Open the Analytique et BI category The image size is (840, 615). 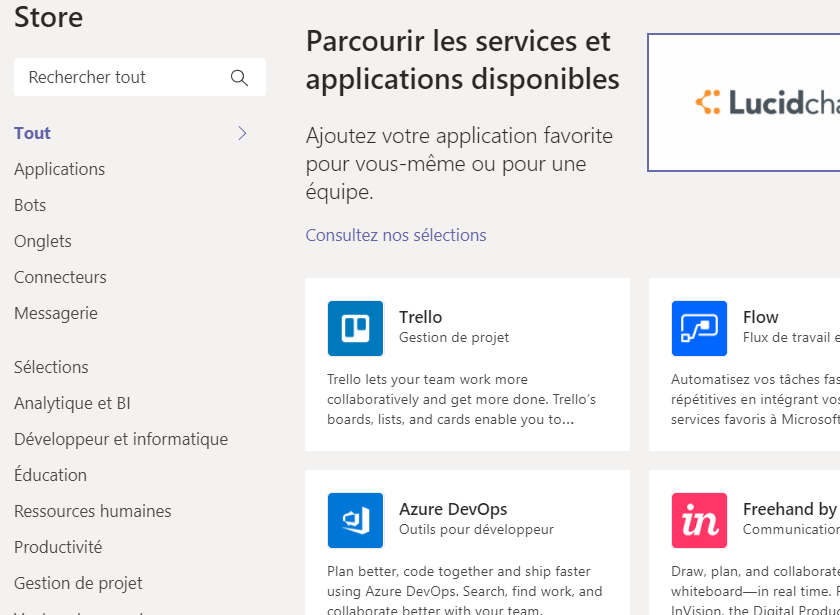pos(72,403)
